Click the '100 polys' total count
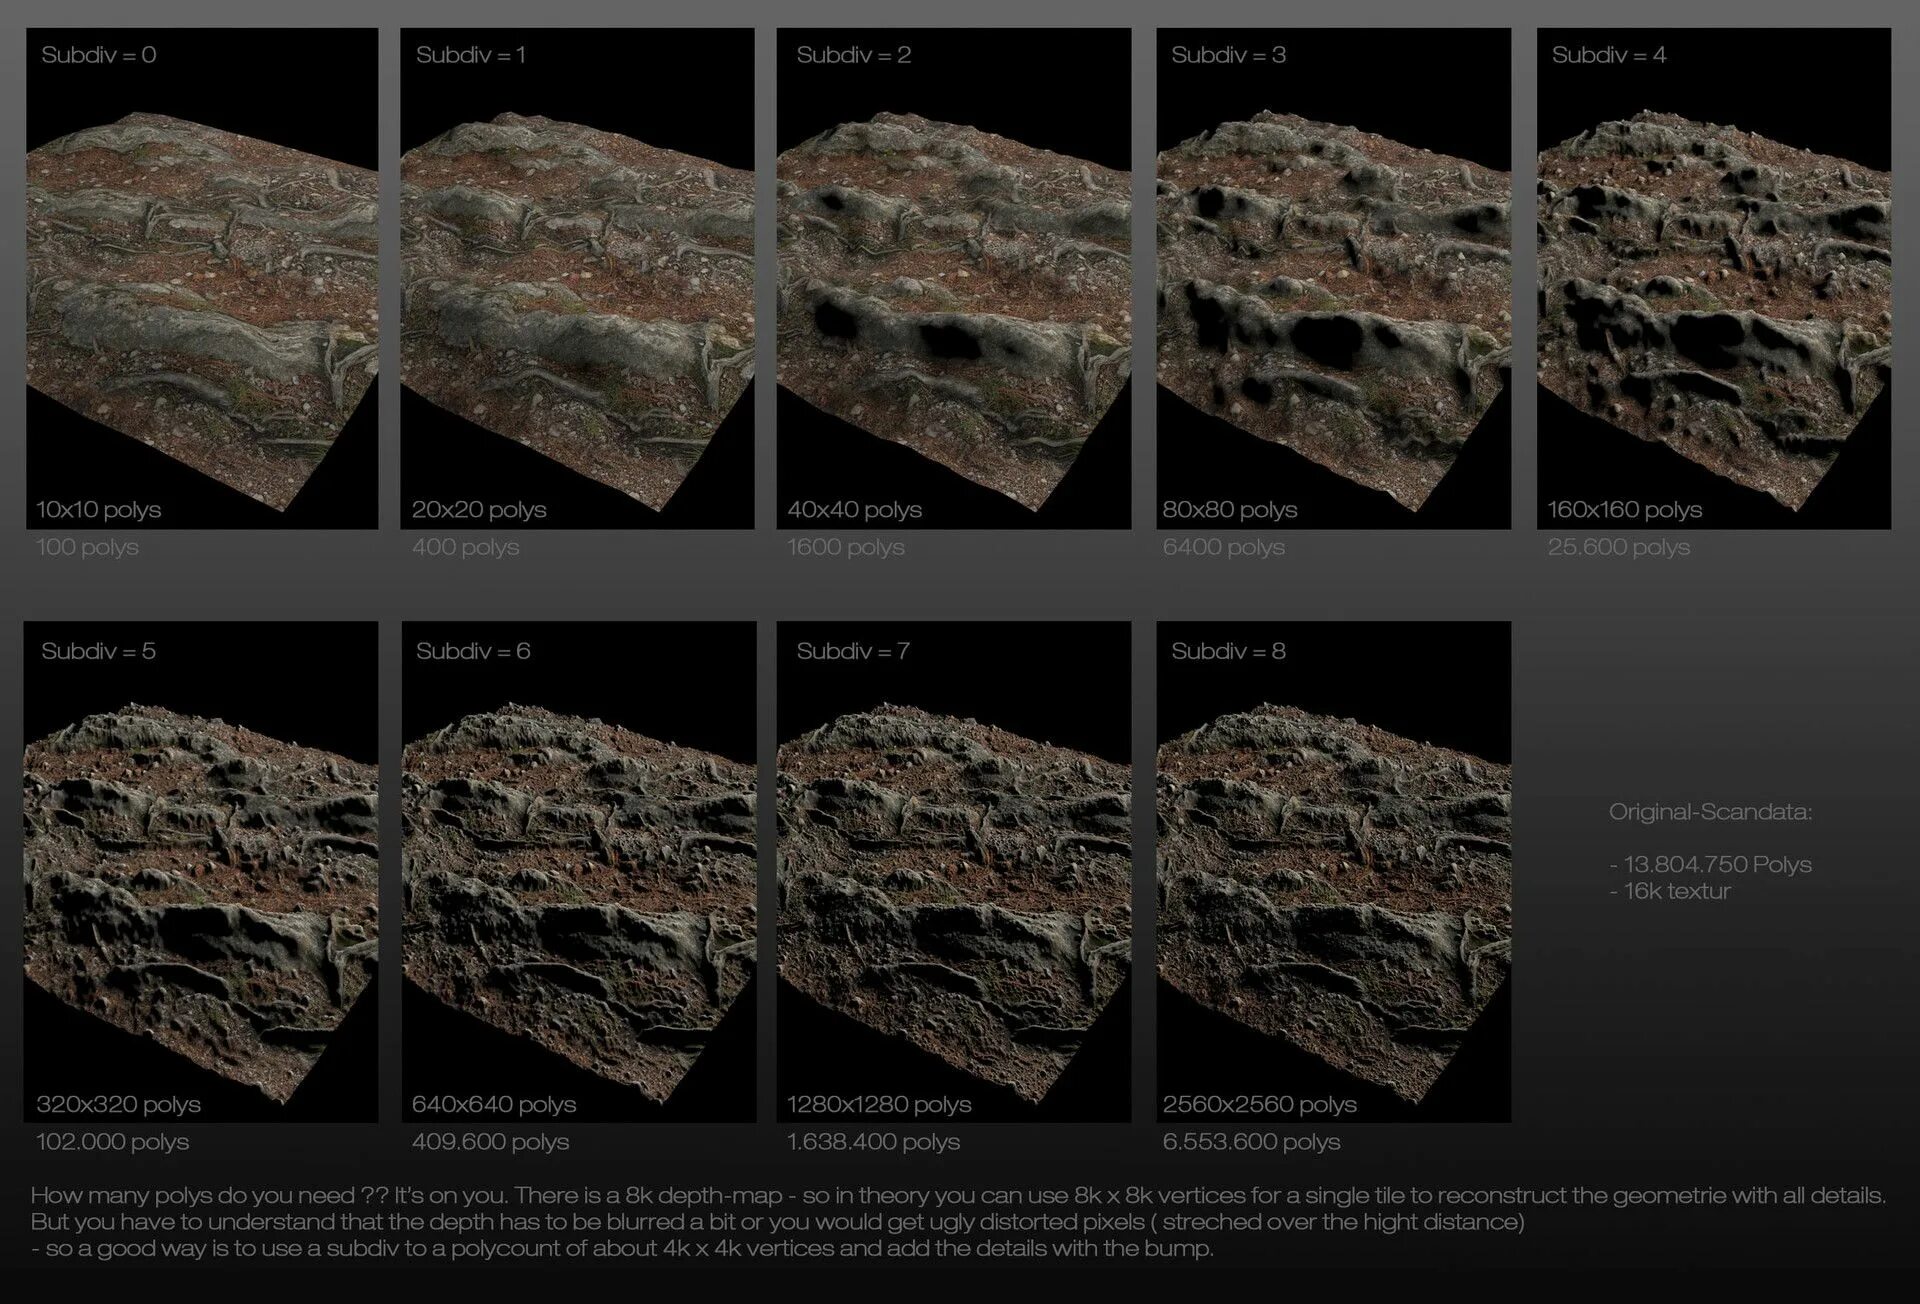The width and height of the screenshot is (1920, 1304). click(x=87, y=548)
